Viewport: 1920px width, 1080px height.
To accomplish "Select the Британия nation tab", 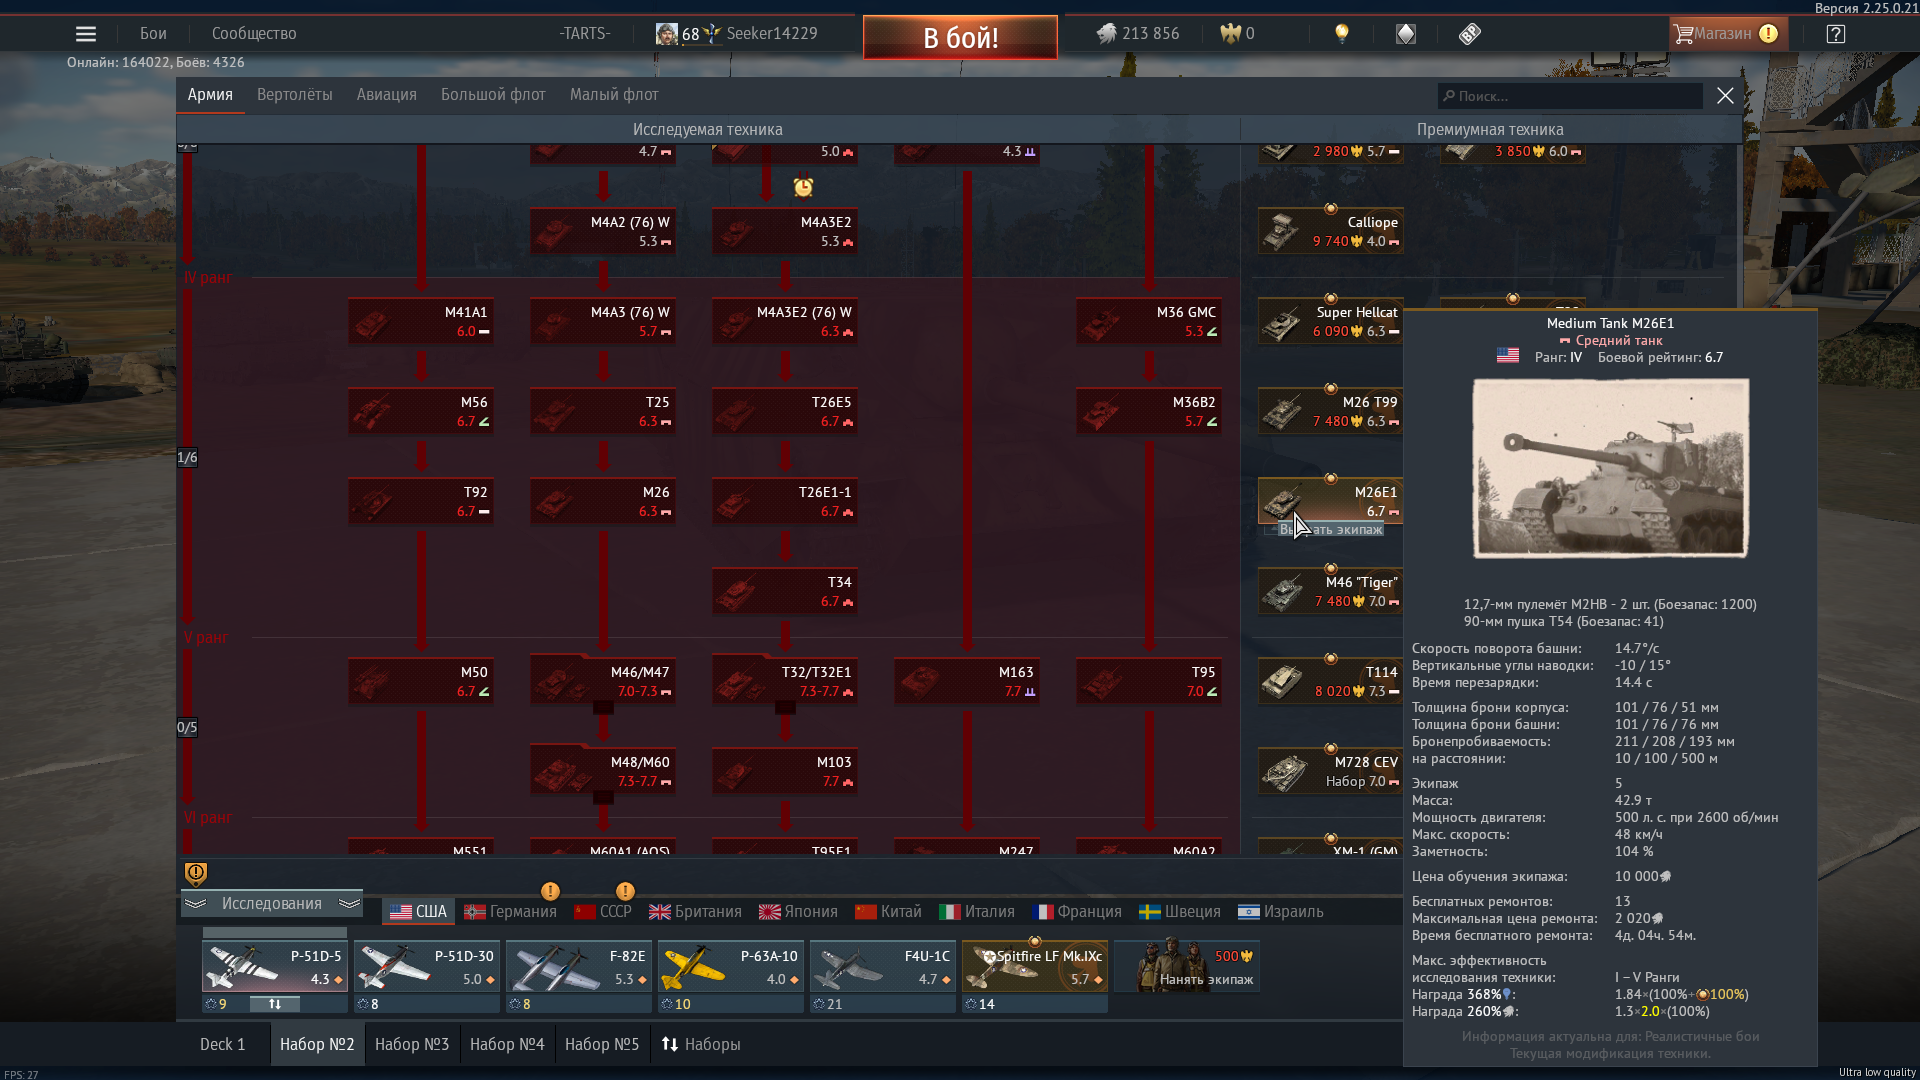I will click(x=696, y=912).
